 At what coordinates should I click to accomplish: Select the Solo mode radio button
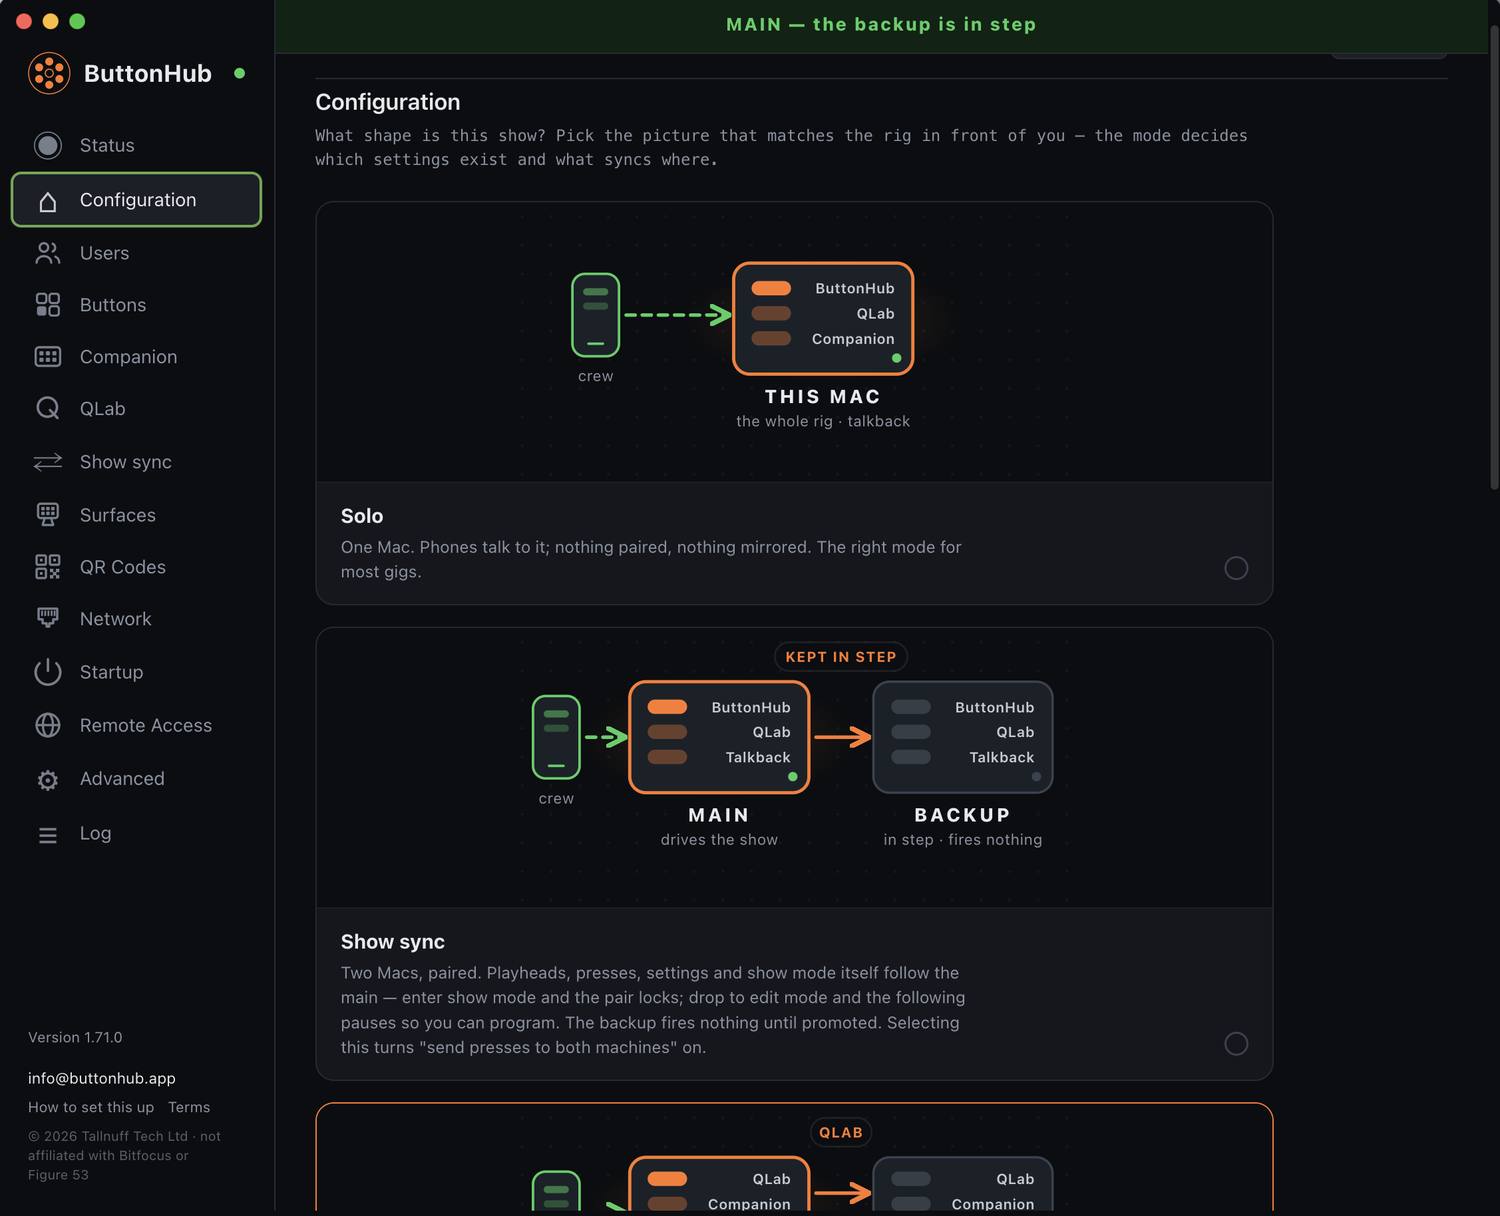(1236, 568)
